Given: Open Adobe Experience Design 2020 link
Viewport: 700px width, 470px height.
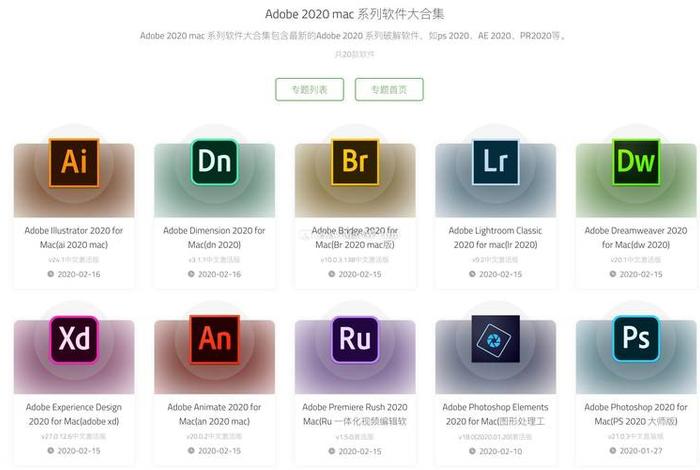Looking at the screenshot, I should (74, 414).
